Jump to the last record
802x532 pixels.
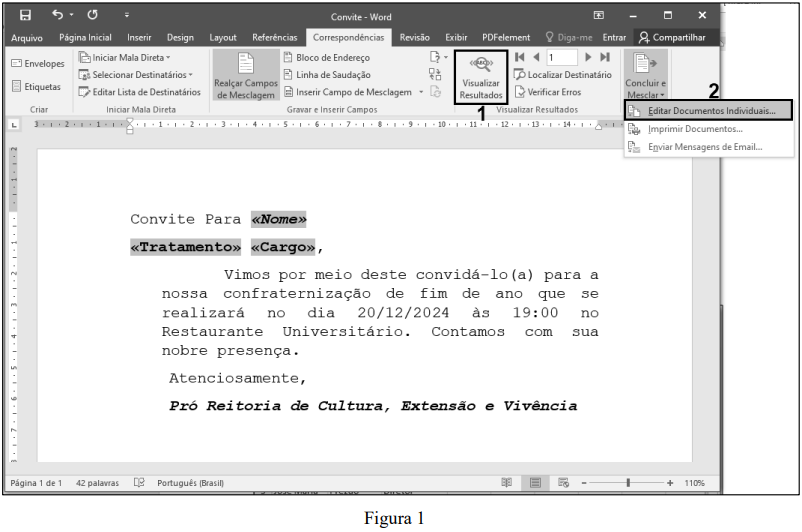point(604,58)
